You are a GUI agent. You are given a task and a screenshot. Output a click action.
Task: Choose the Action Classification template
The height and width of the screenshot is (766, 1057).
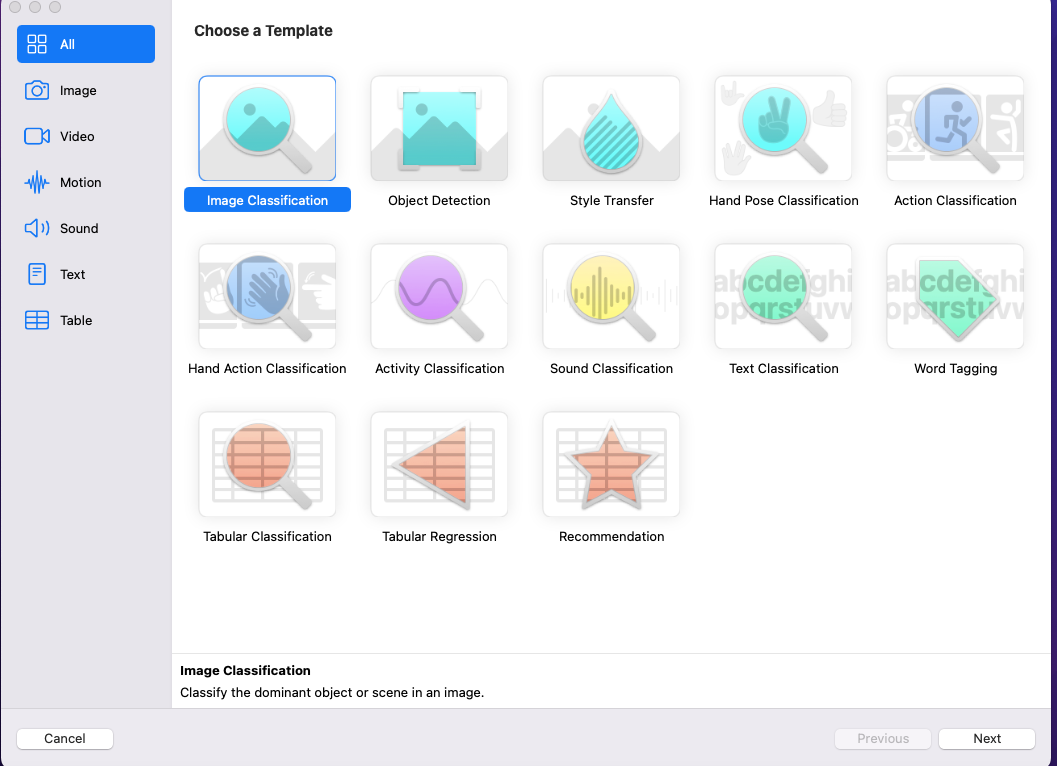pyautogui.click(x=955, y=128)
